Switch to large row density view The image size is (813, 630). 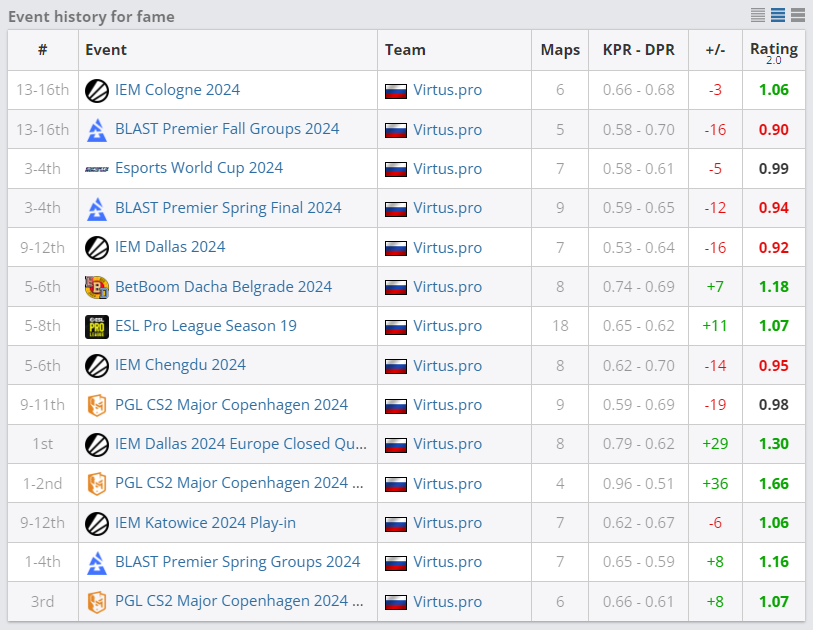pos(798,15)
